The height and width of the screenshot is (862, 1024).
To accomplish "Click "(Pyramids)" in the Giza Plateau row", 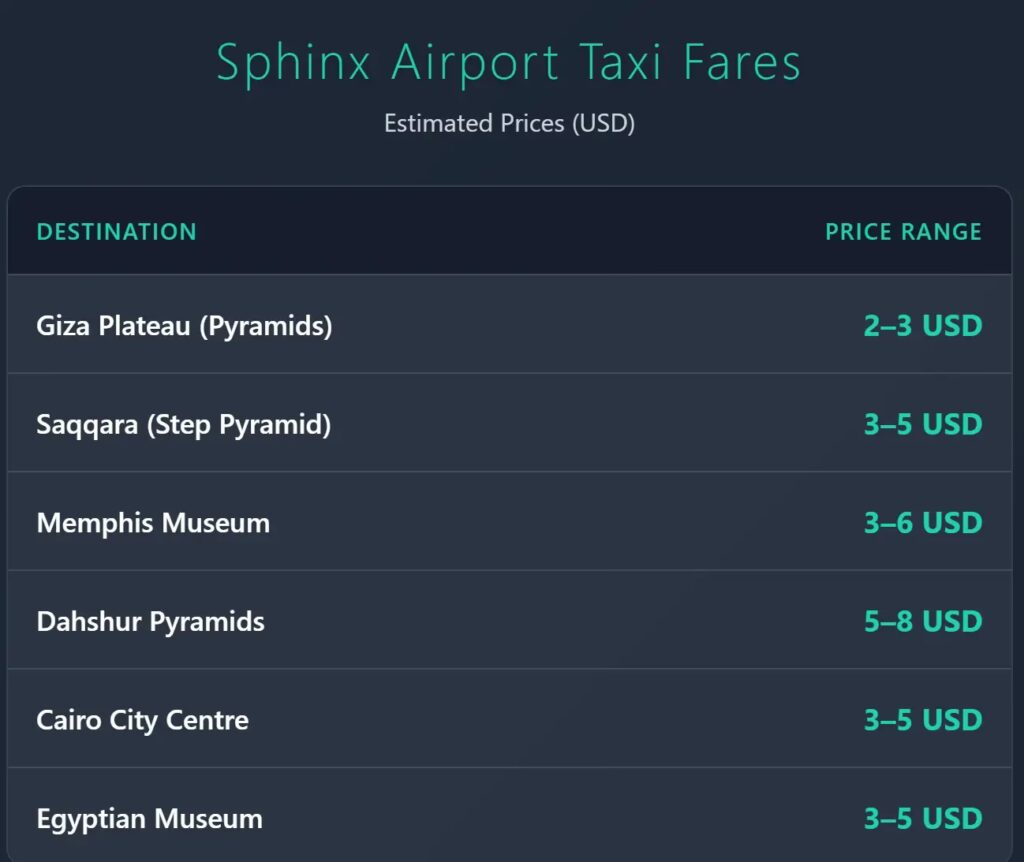I will click(x=265, y=326).
